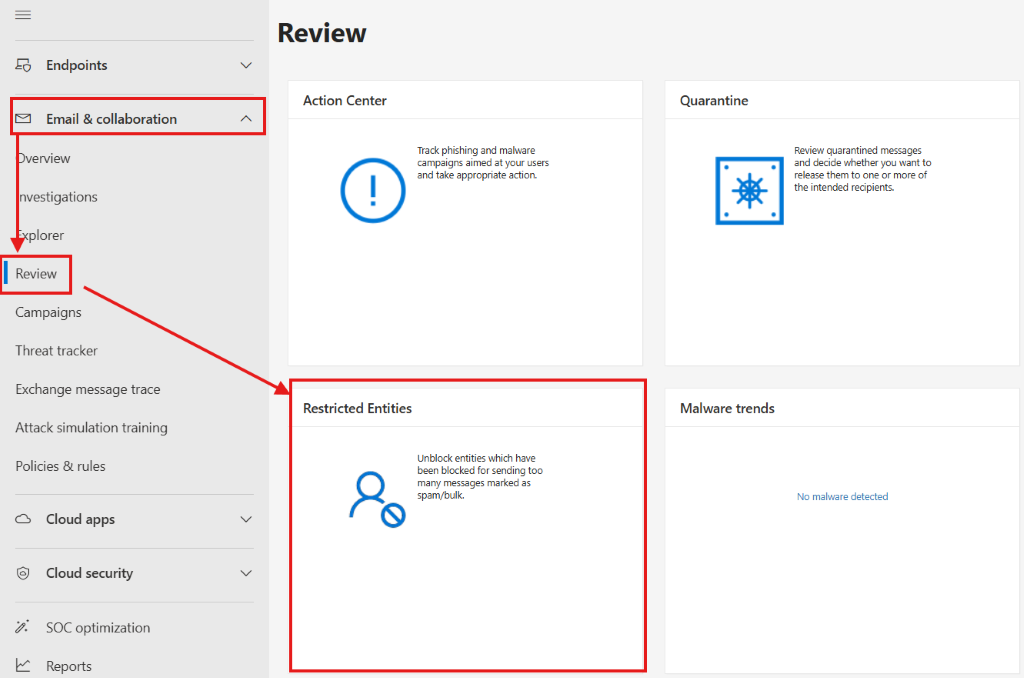Image resolution: width=1024 pixels, height=678 pixels.
Task: Click the Restricted Entities blocked user icon
Action: pos(377,500)
